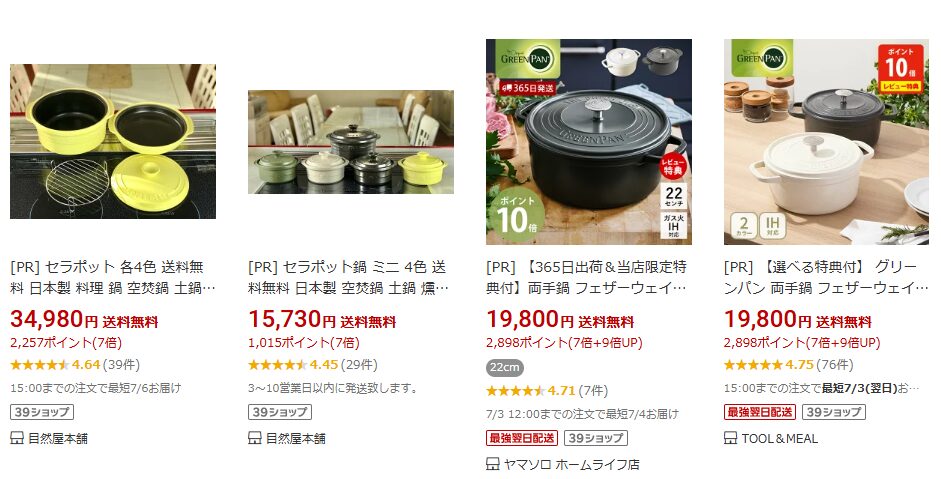Select the 22cm size tag
Screen dimensions: 941x479
[505, 367]
